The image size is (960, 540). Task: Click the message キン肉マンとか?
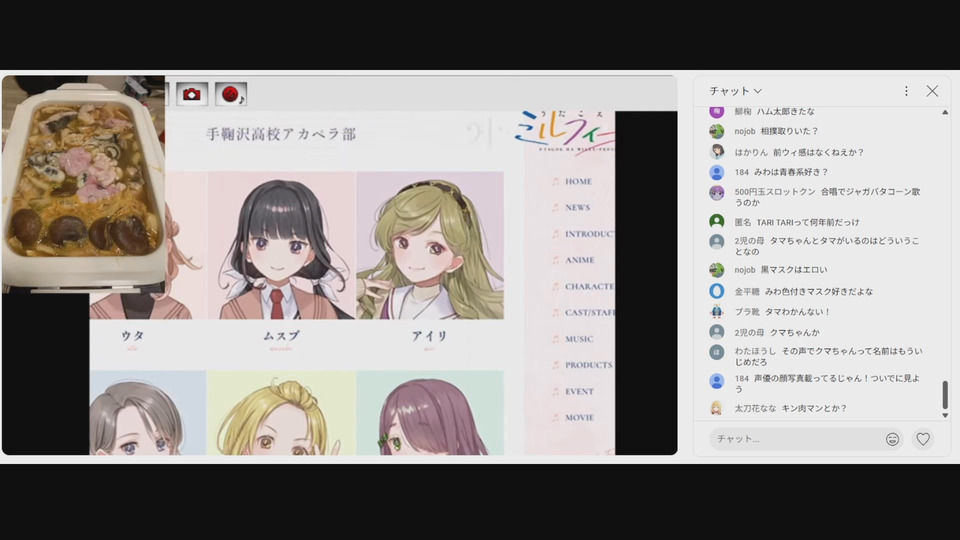814,408
